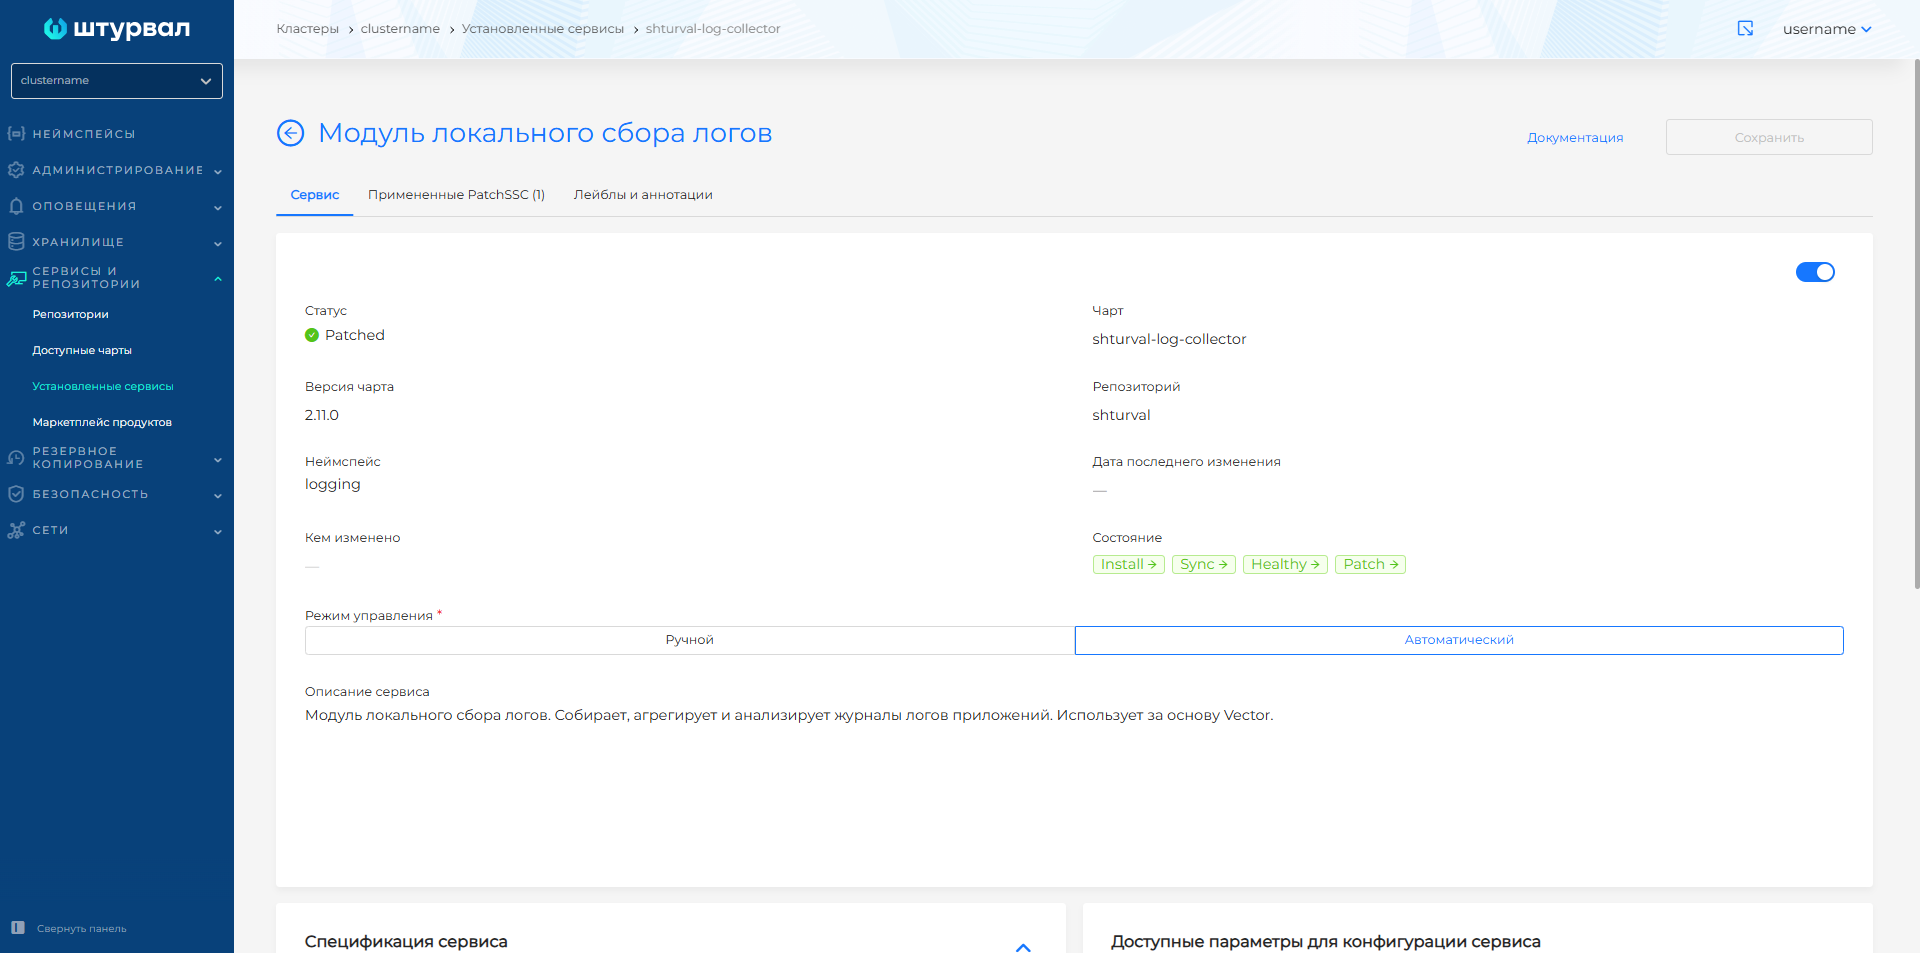Viewport: 1920px width, 953px height.
Task: Click the Хранилище database icon
Action: point(16,242)
